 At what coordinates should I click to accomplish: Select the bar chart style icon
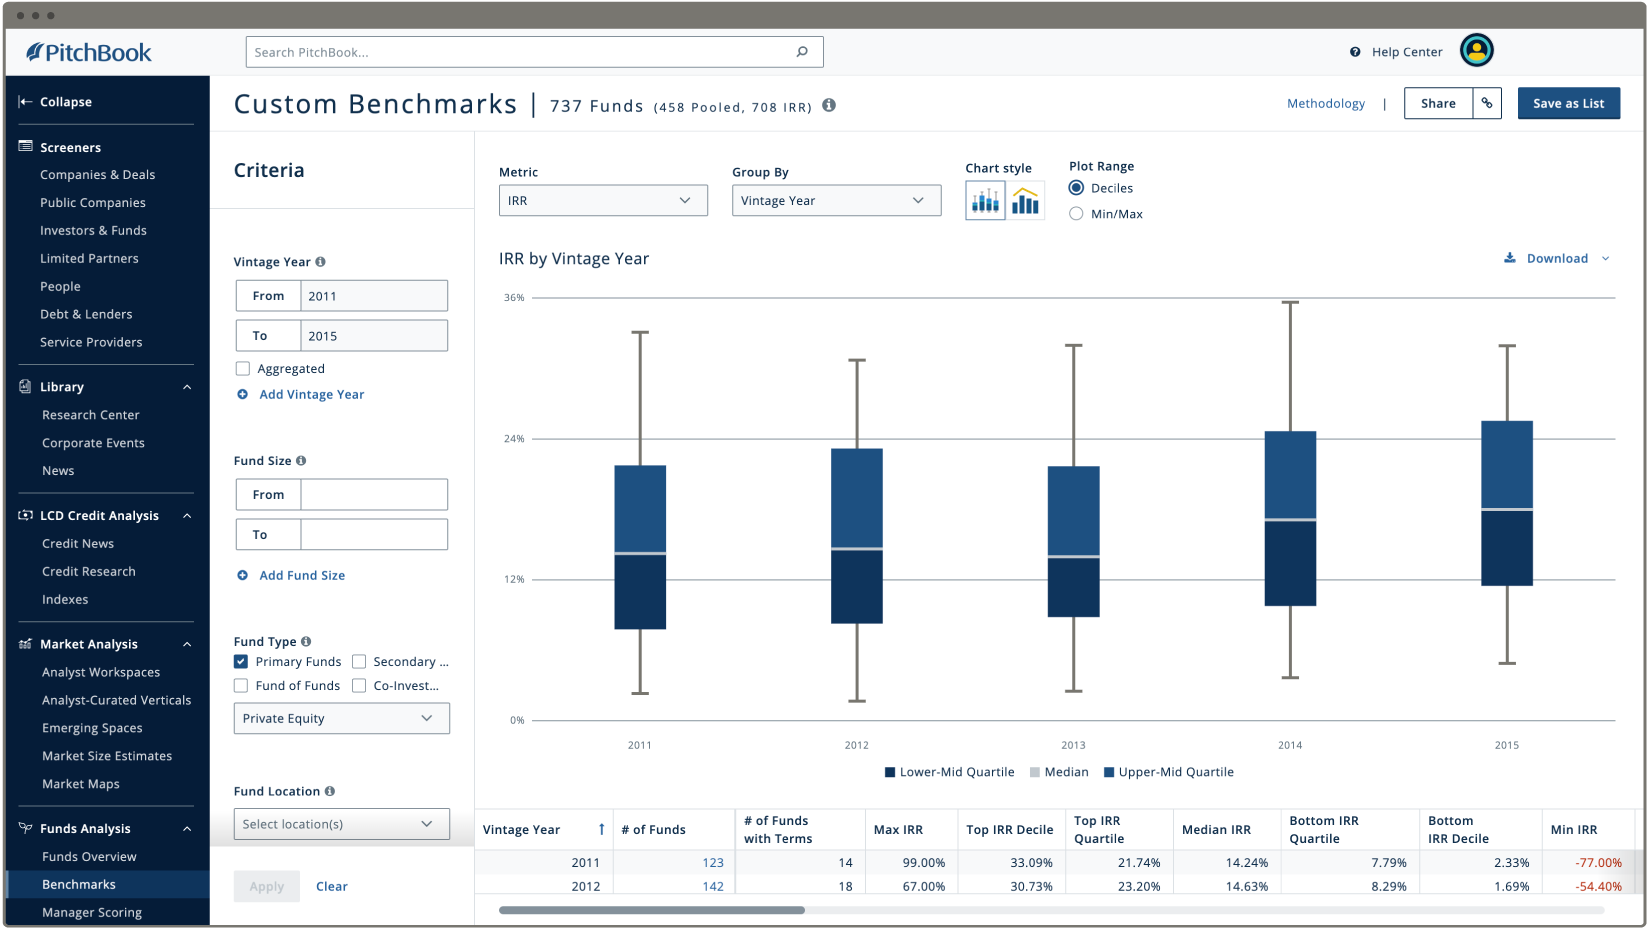pyautogui.click(x=1025, y=201)
